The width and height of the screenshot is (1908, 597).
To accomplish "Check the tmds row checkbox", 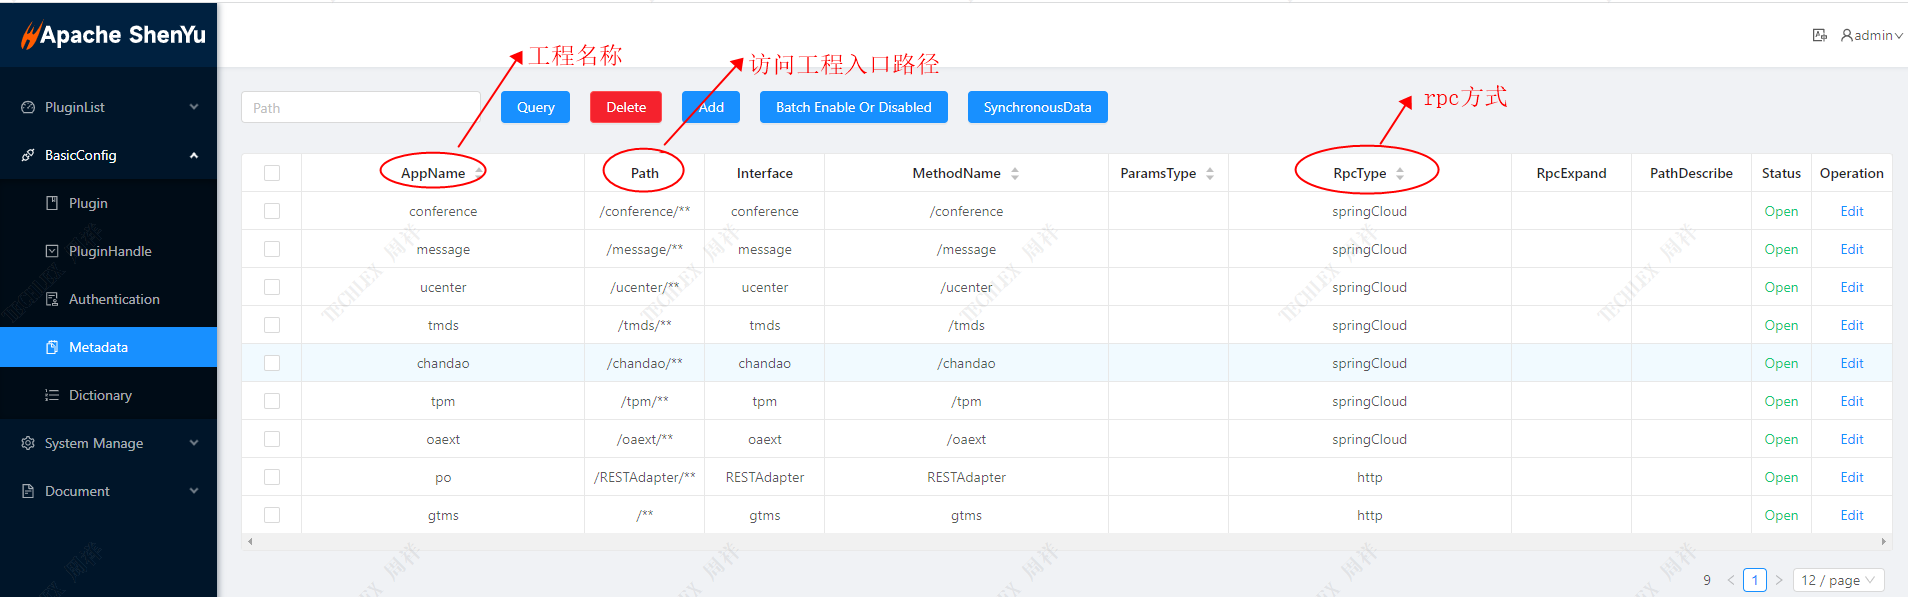I will click(272, 325).
